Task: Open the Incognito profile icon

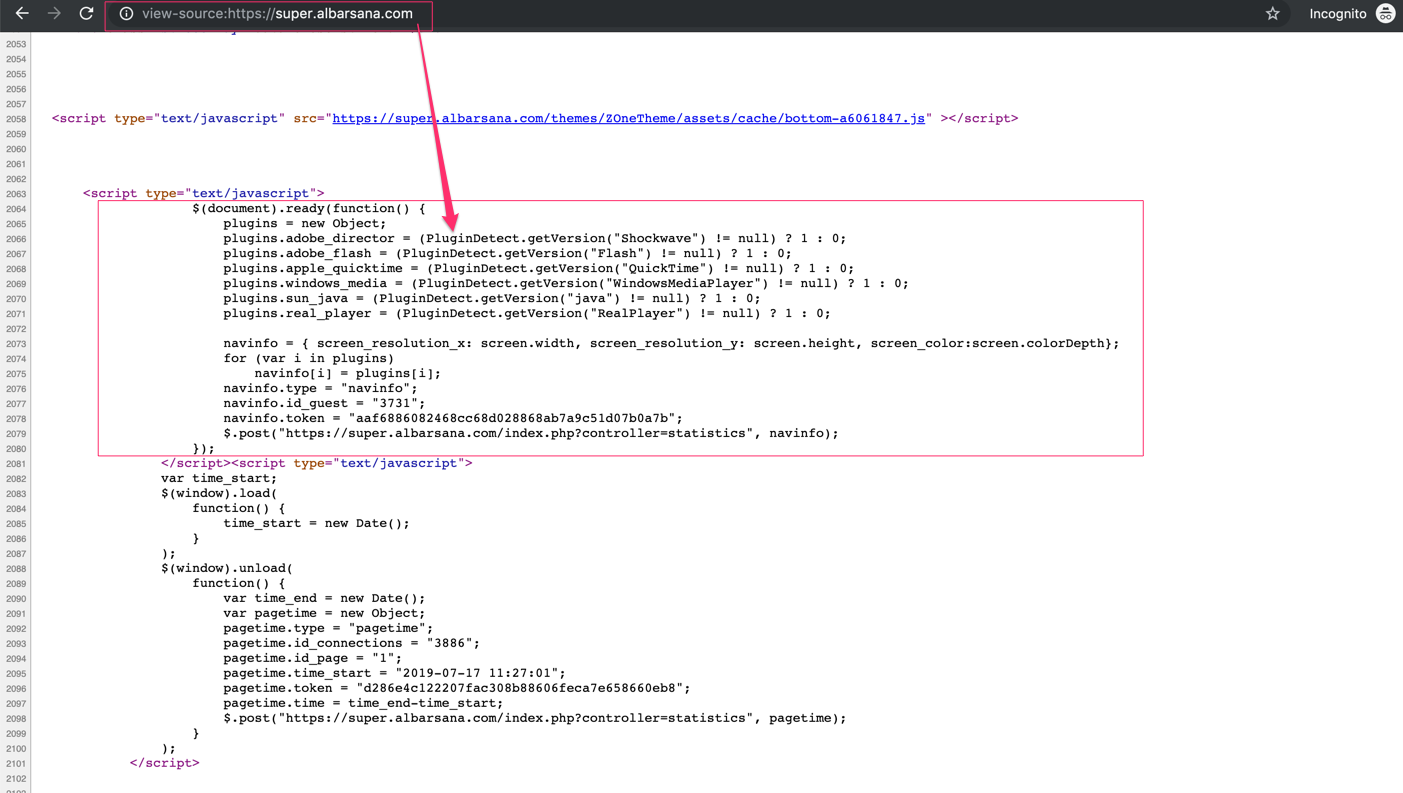Action: click(x=1385, y=13)
